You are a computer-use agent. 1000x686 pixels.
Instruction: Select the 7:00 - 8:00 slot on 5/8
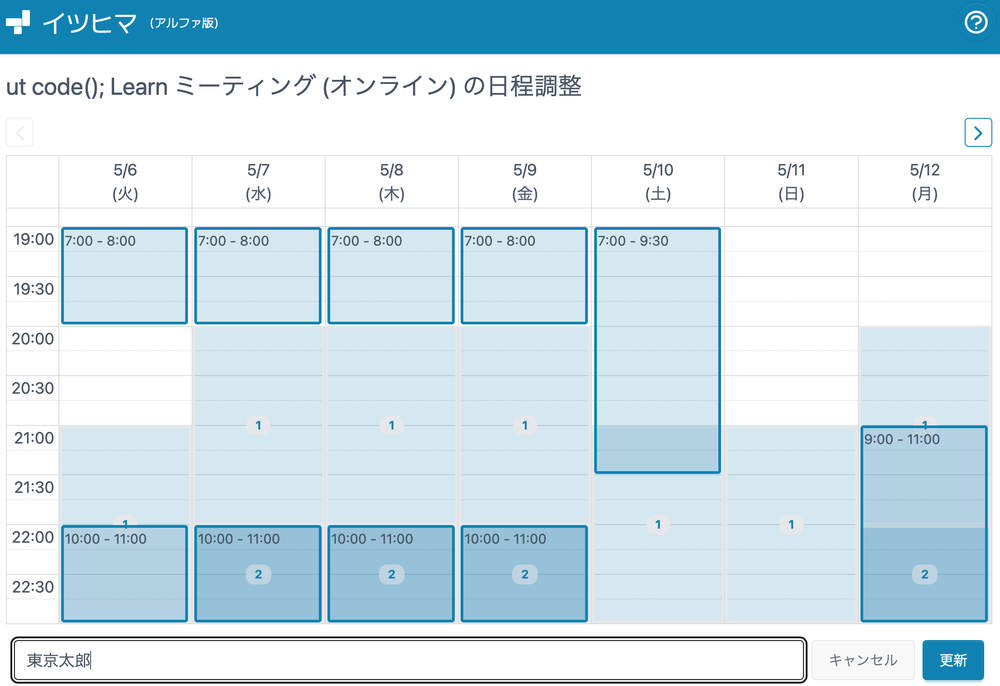pos(390,276)
